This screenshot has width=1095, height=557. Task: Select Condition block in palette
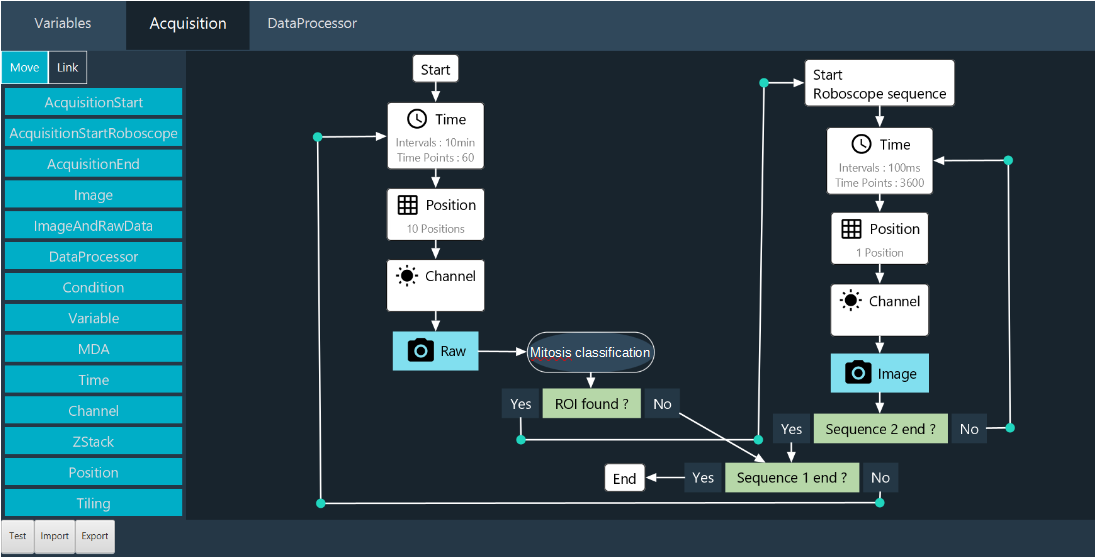94,287
